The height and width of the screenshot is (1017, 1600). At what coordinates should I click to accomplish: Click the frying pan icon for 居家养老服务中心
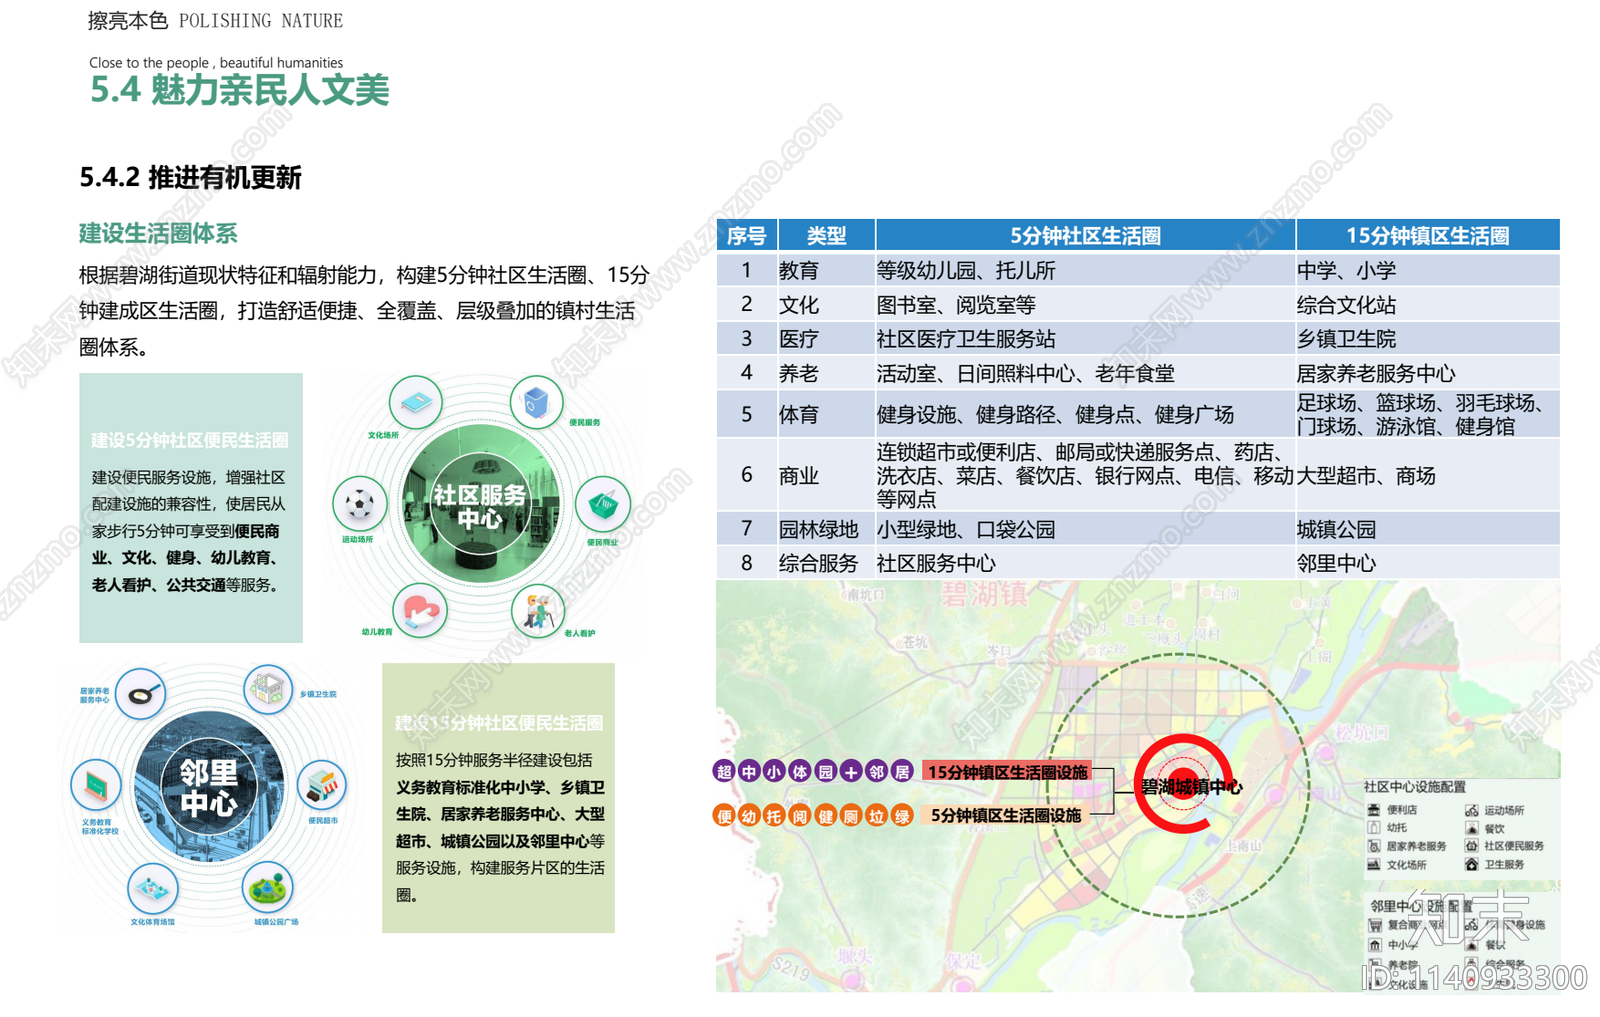tap(140, 693)
